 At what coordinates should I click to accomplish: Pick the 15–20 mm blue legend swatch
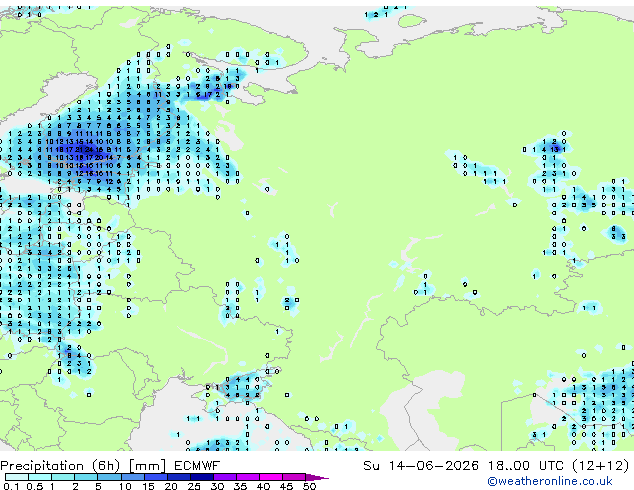click(156, 477)
